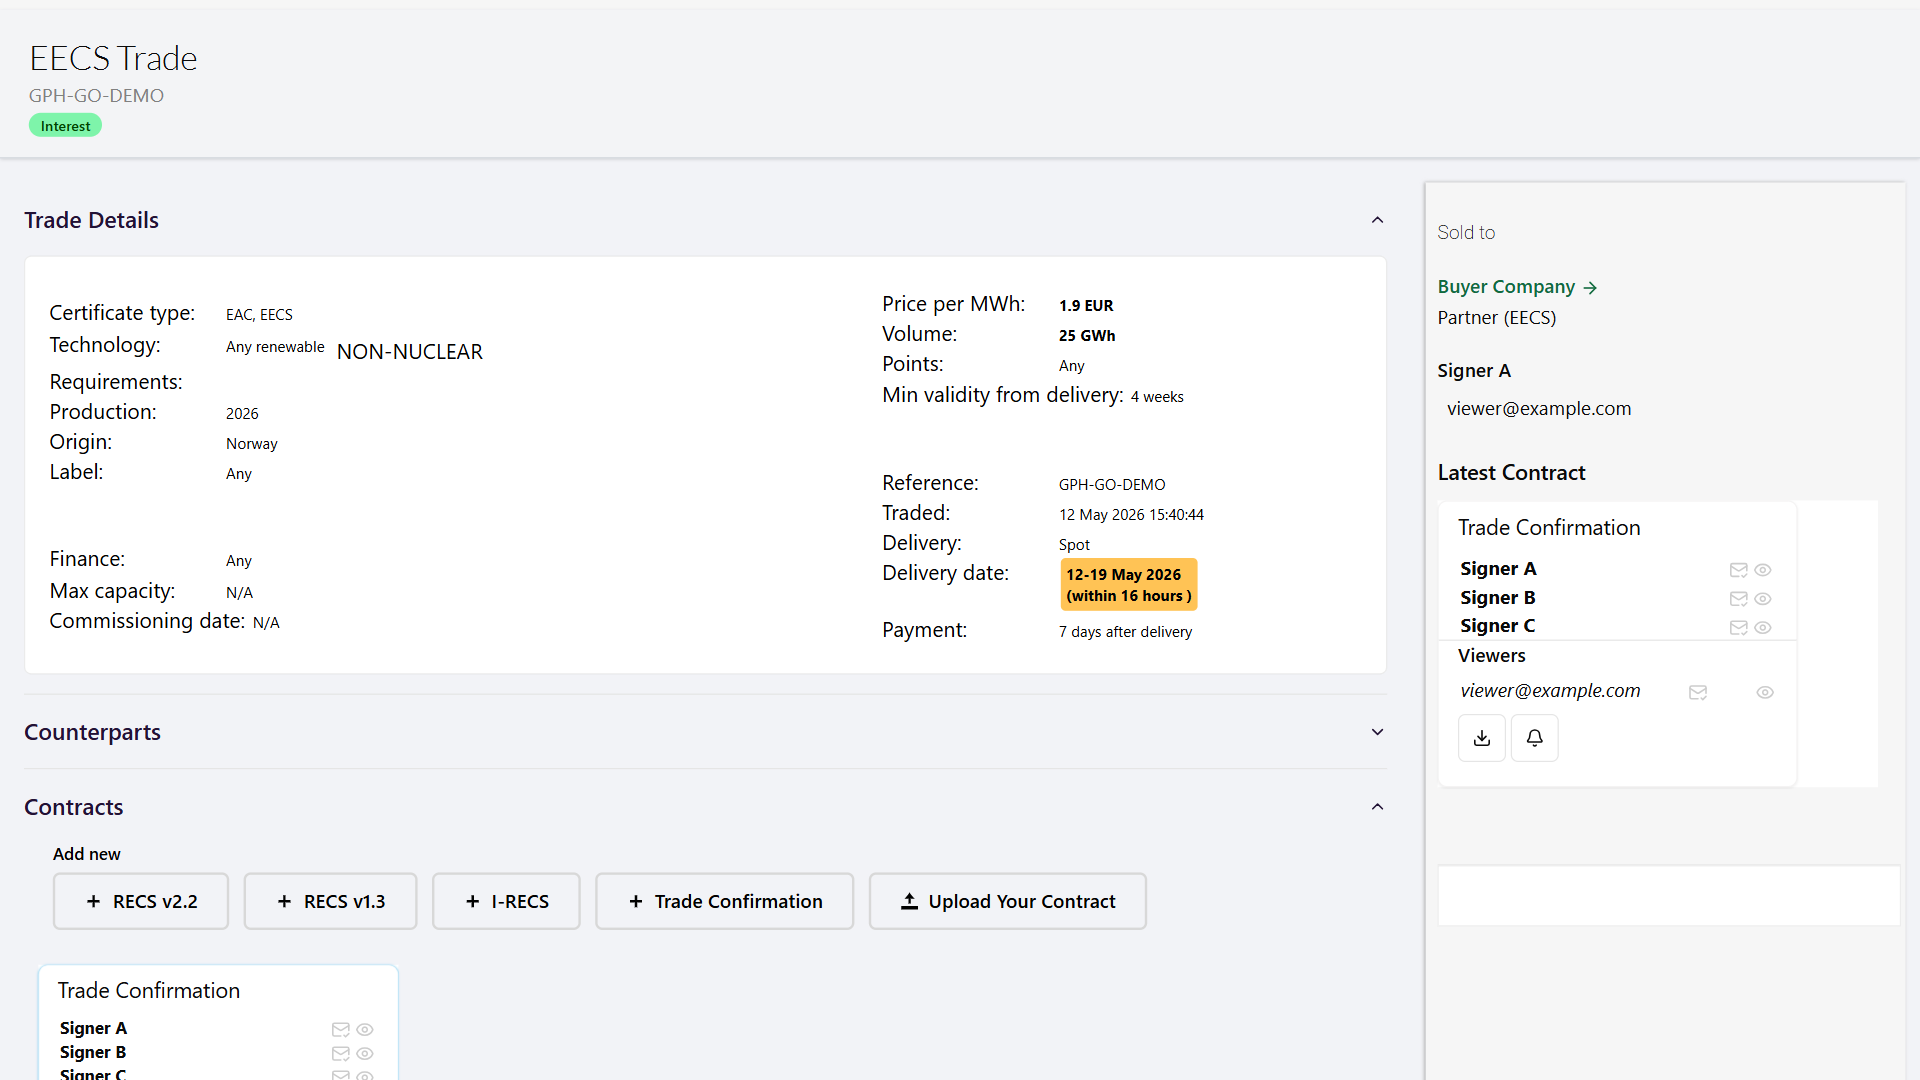Click the italic viewer@example.com in Viewers list

tap(1550, 691)
